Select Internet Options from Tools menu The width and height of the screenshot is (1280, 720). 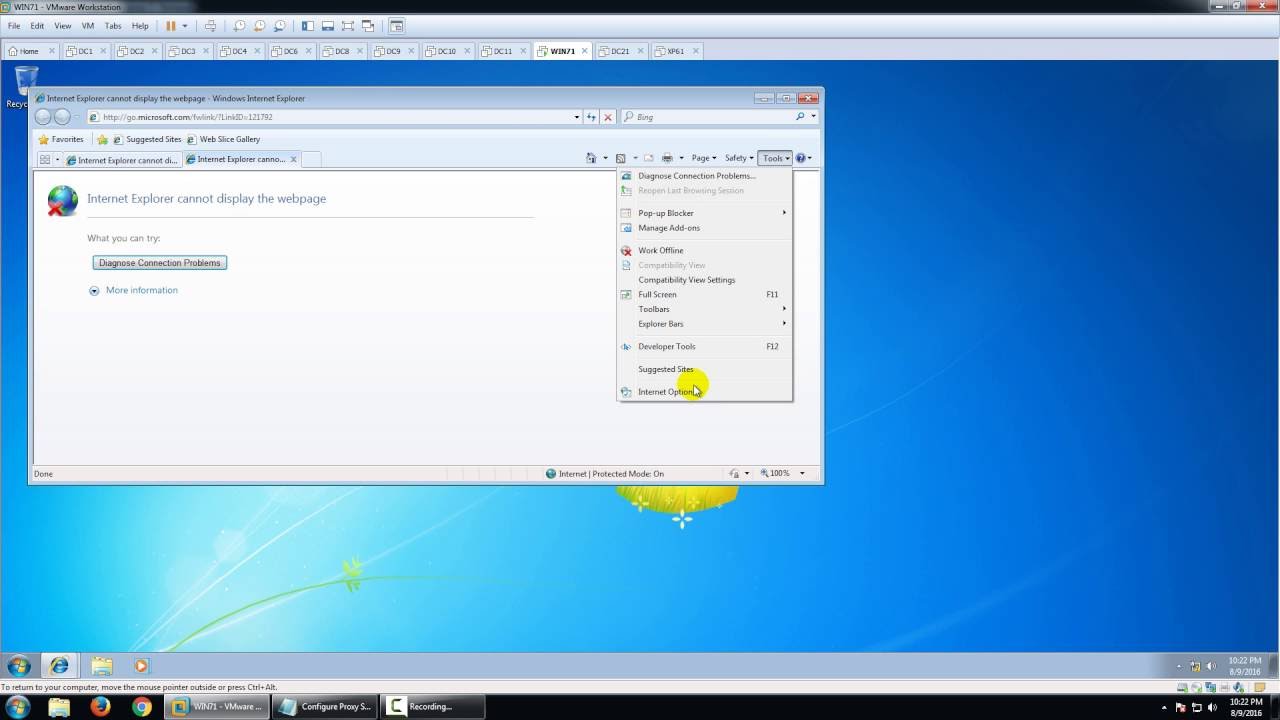click(x=704, y=392)
